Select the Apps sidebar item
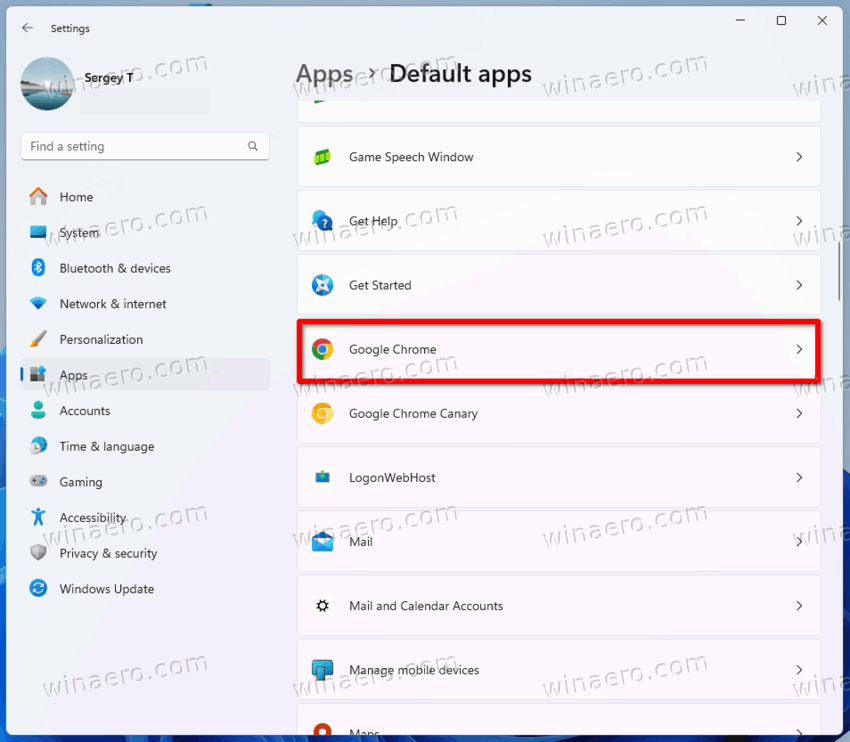Viewport: 850px width, 742px height. tap(145, 375)
